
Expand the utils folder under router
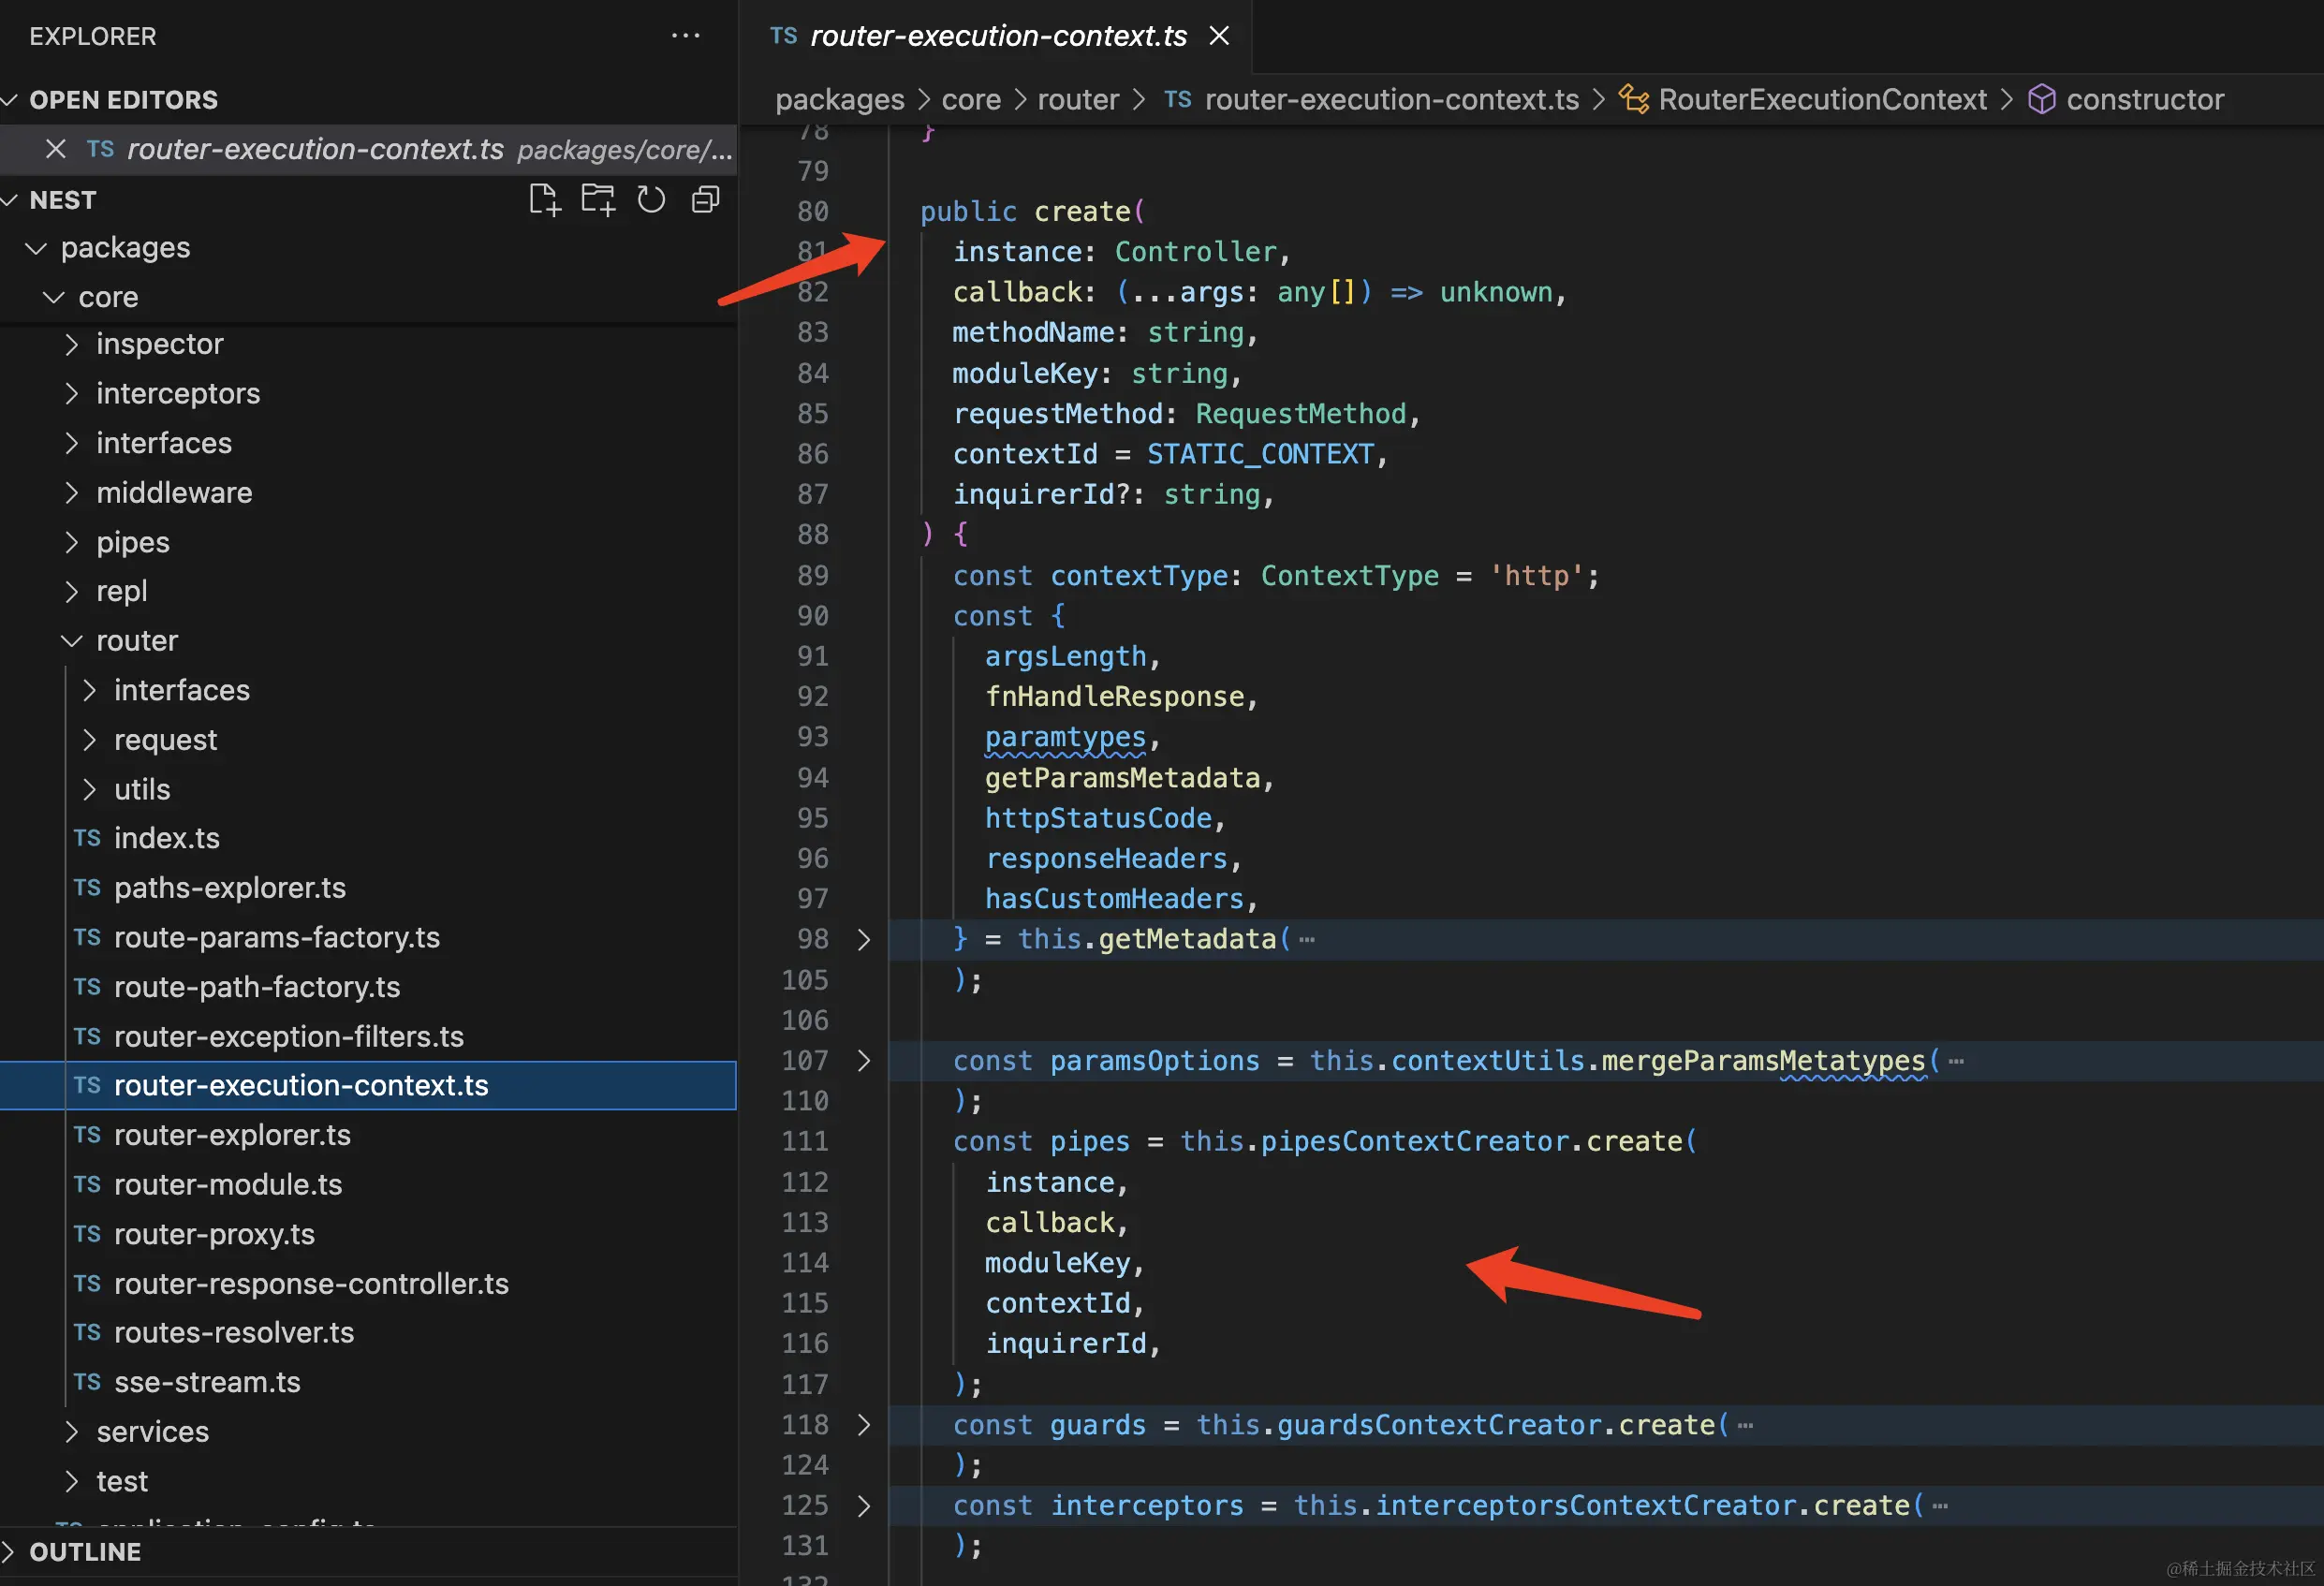tap(89, 789)
